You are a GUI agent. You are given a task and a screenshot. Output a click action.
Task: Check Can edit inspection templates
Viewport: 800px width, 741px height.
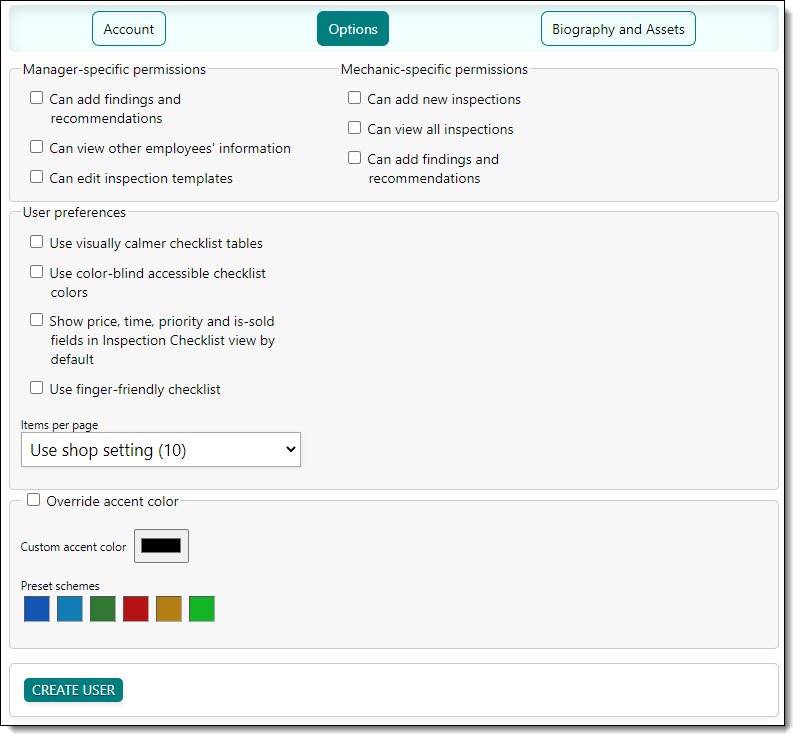tap(36, 177)
